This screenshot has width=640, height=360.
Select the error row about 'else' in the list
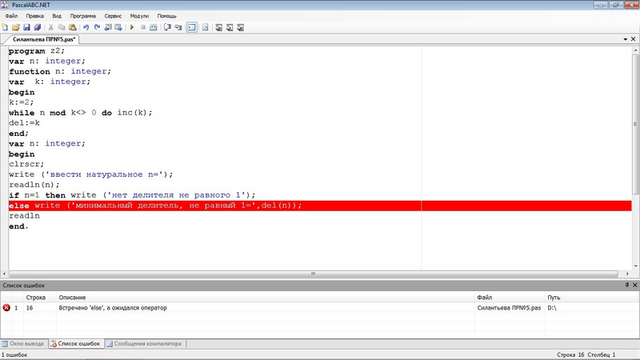pos(320,308)
